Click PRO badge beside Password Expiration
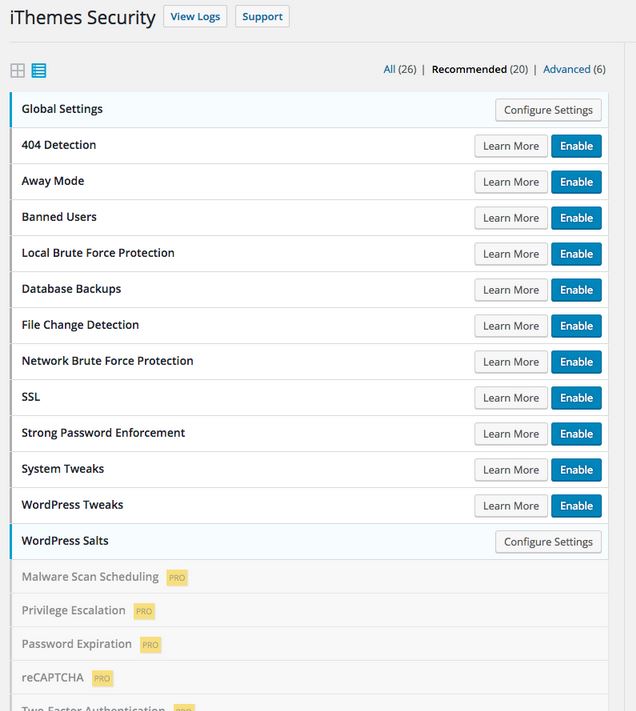636x711 pixels. [151, 645]
